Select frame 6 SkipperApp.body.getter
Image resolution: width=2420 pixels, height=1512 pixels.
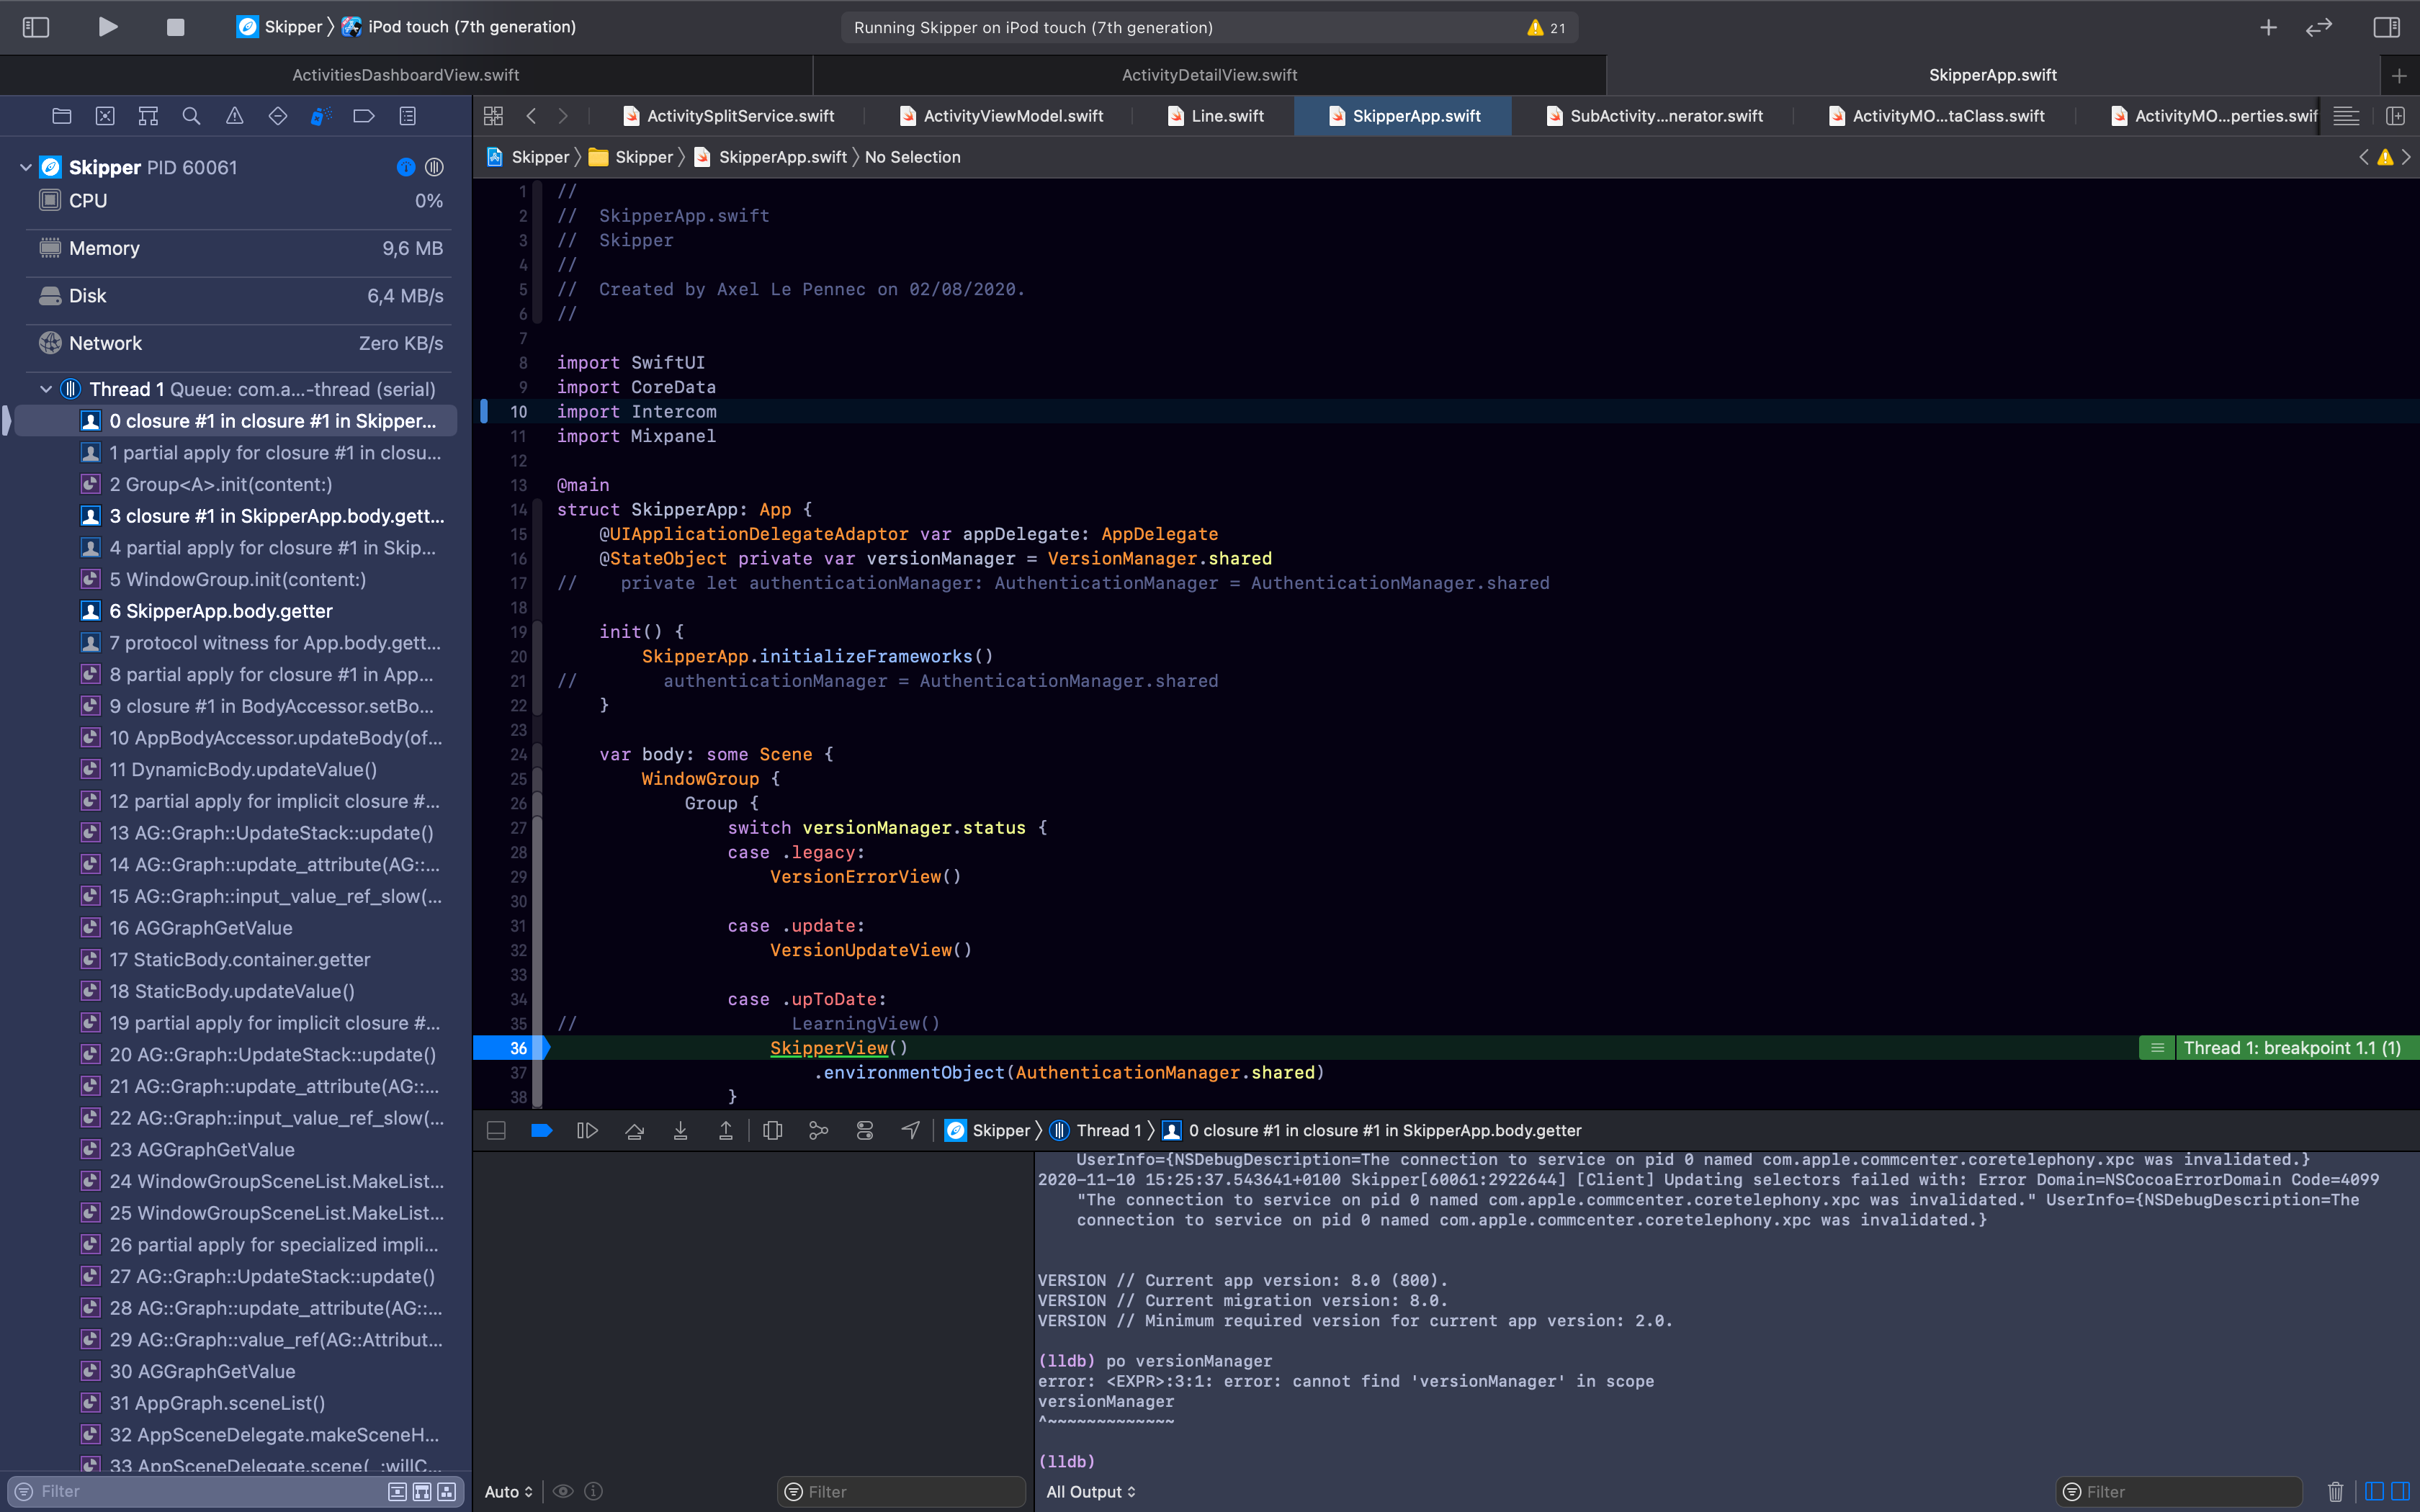[x=236, y=611]
